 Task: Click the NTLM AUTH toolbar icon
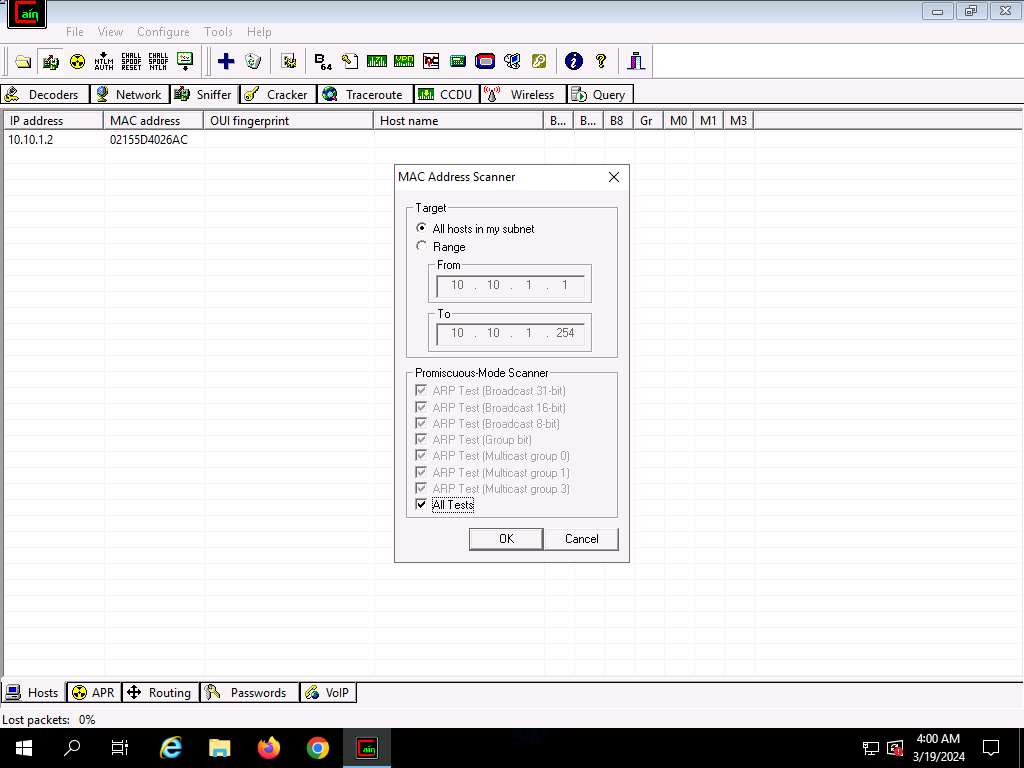click(104, 61)
